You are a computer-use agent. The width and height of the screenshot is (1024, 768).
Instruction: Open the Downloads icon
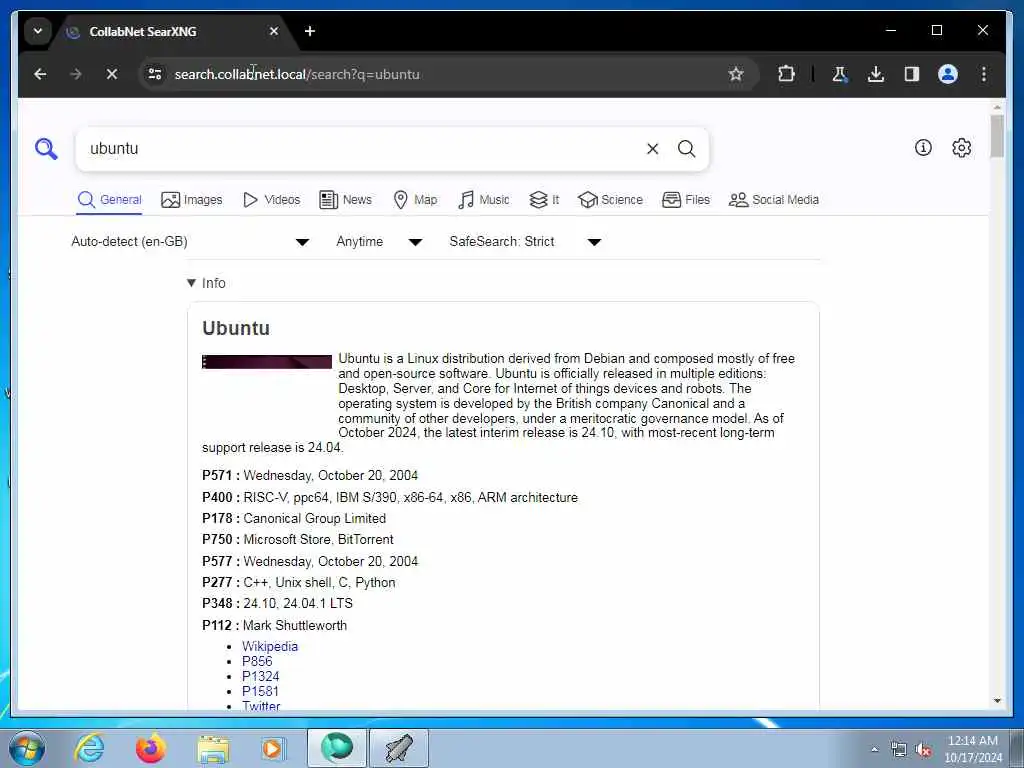tap(876, 74)
